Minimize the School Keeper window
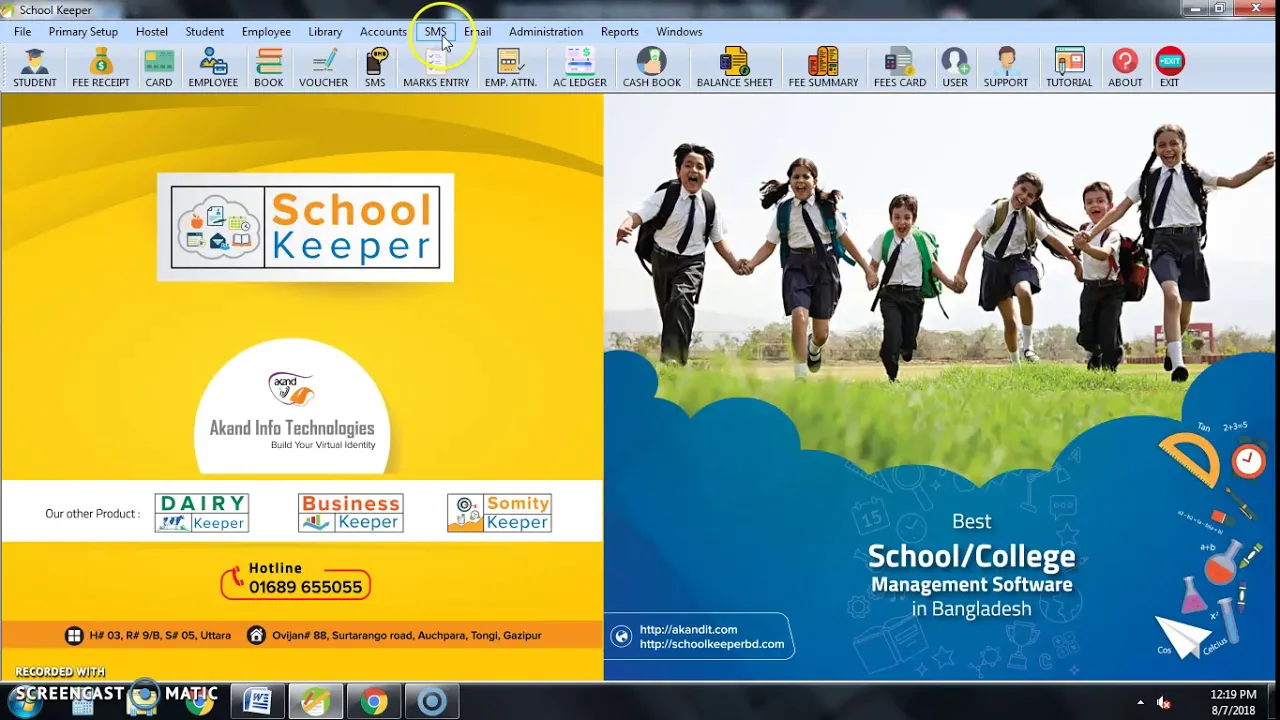This screenshot has width=1280, height=720. coord(1194,8)
